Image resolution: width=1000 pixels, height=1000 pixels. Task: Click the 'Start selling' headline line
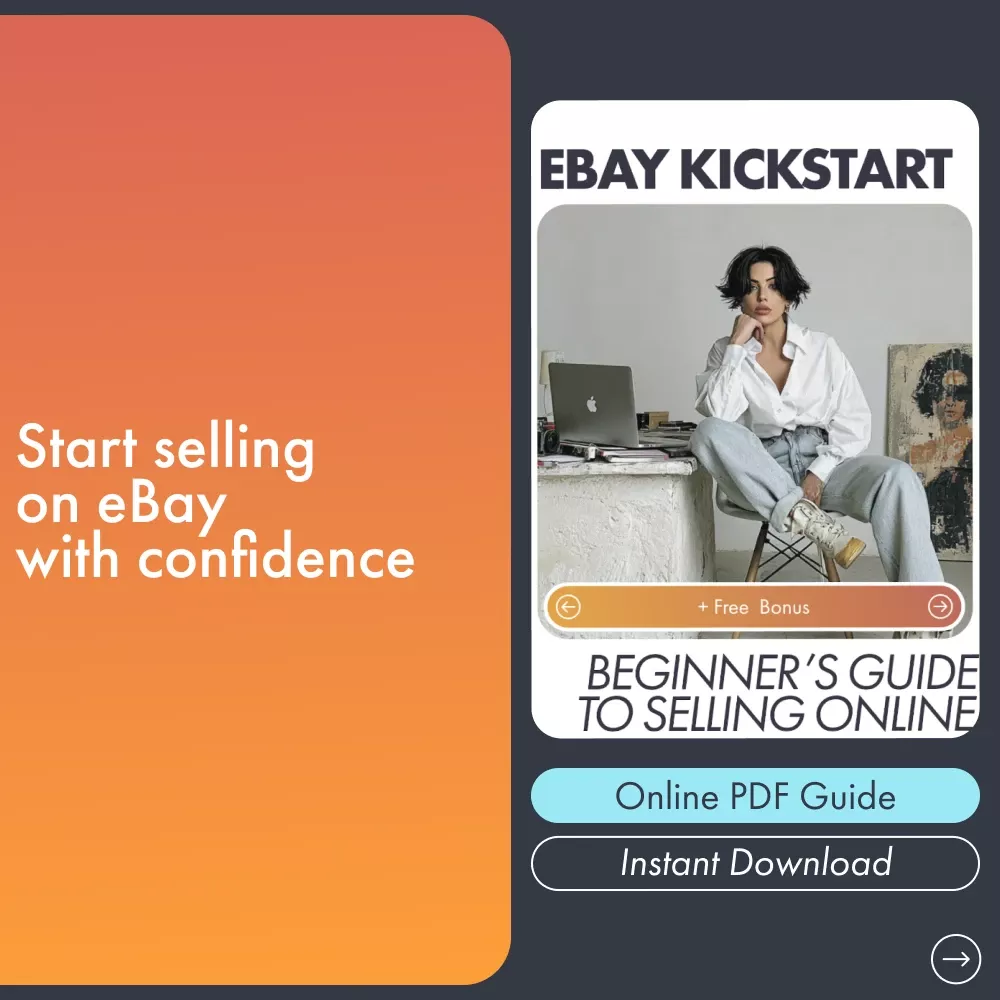pos(166,449)
